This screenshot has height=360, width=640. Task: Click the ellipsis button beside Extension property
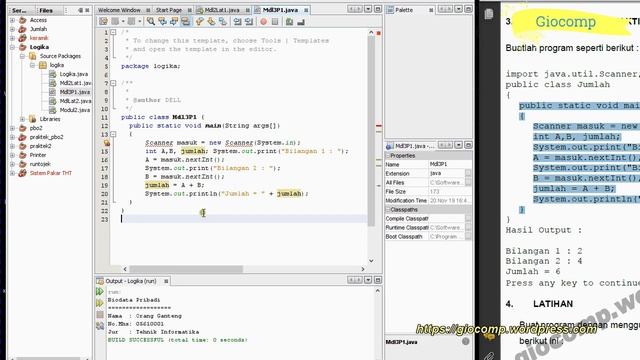(468, 173)
